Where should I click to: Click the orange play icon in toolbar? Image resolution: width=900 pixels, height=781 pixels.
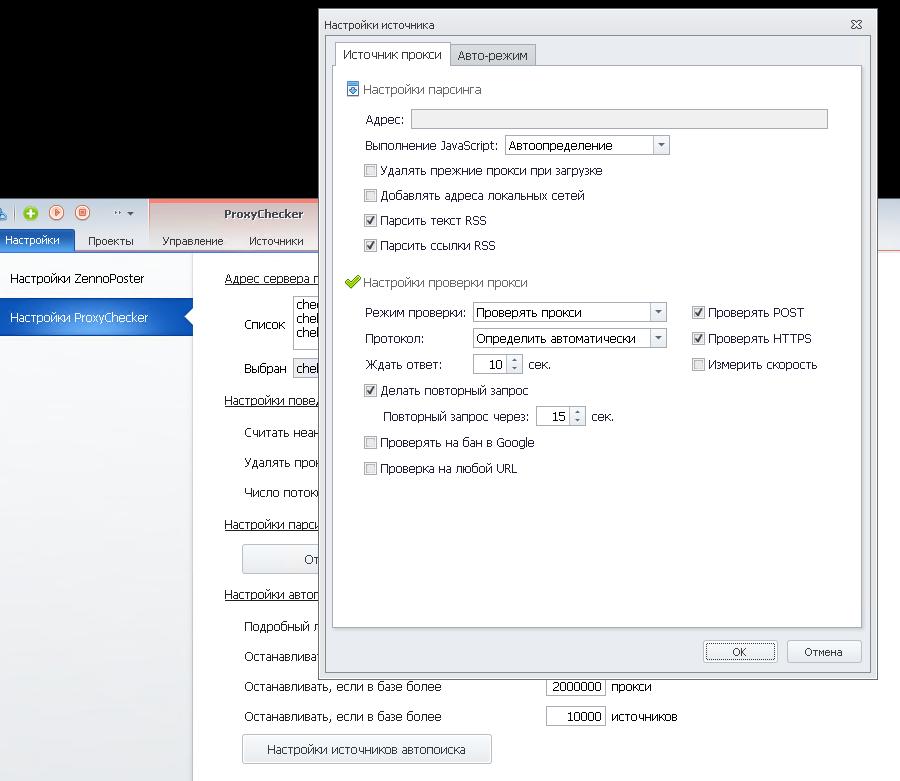pyautogui.click(x=56, y=213)
